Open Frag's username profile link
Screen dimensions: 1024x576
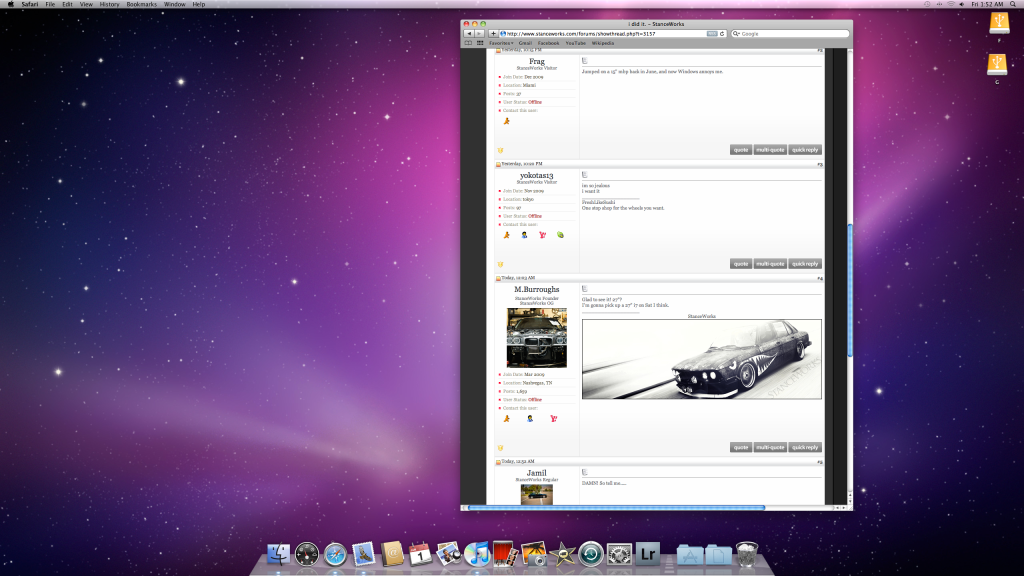537,61
